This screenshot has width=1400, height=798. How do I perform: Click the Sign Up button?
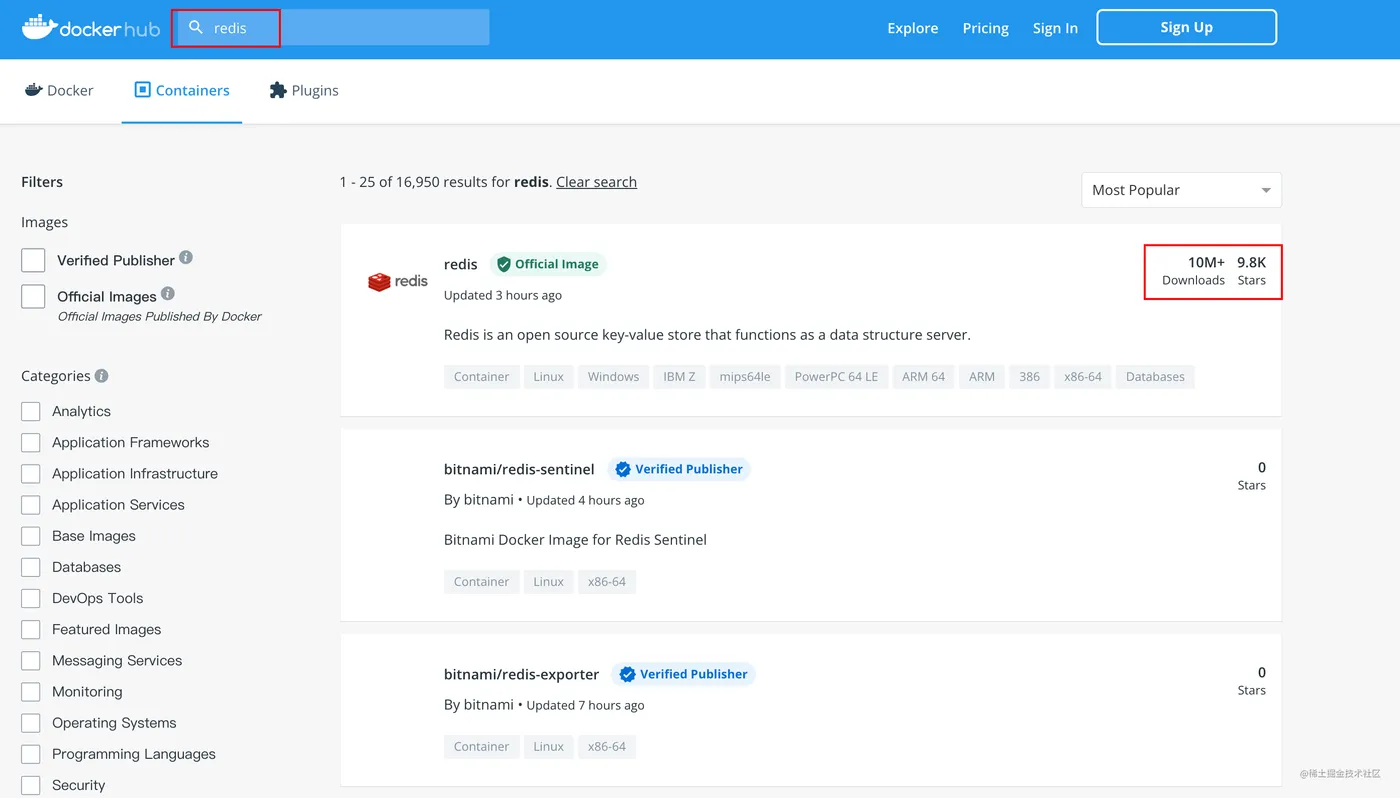(1187, 27)
